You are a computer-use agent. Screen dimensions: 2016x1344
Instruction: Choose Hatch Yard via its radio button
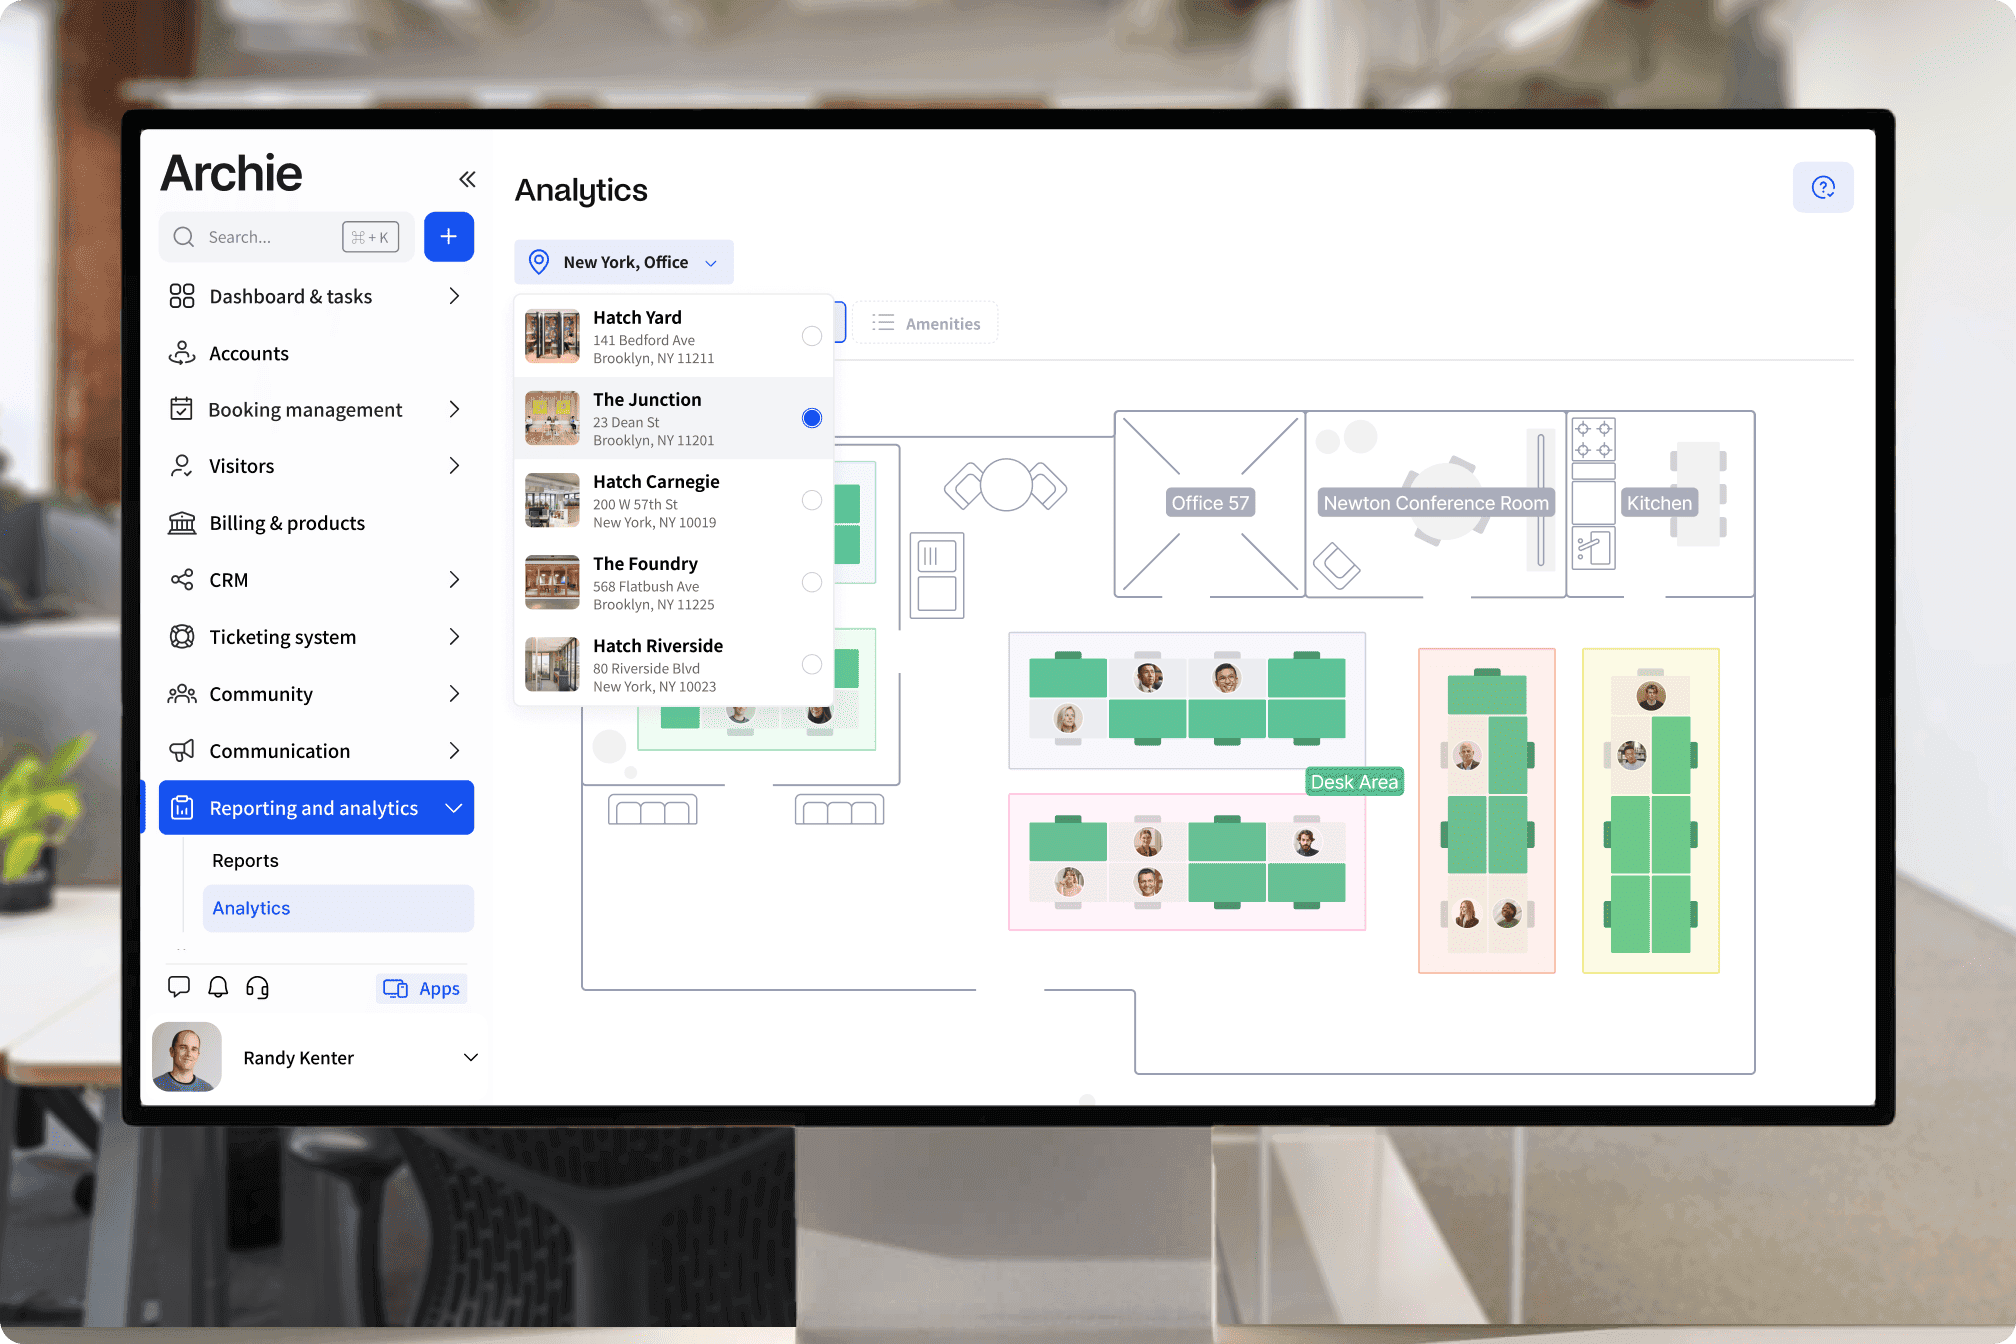tap(811, 336)
